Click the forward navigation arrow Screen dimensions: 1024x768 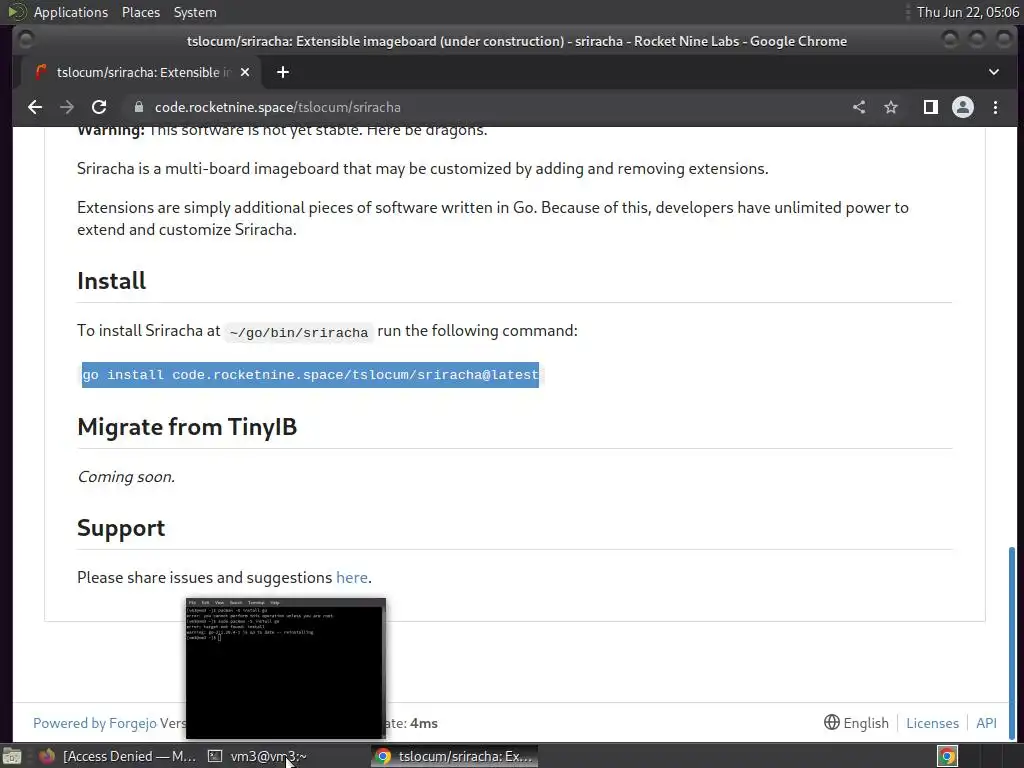67,107
